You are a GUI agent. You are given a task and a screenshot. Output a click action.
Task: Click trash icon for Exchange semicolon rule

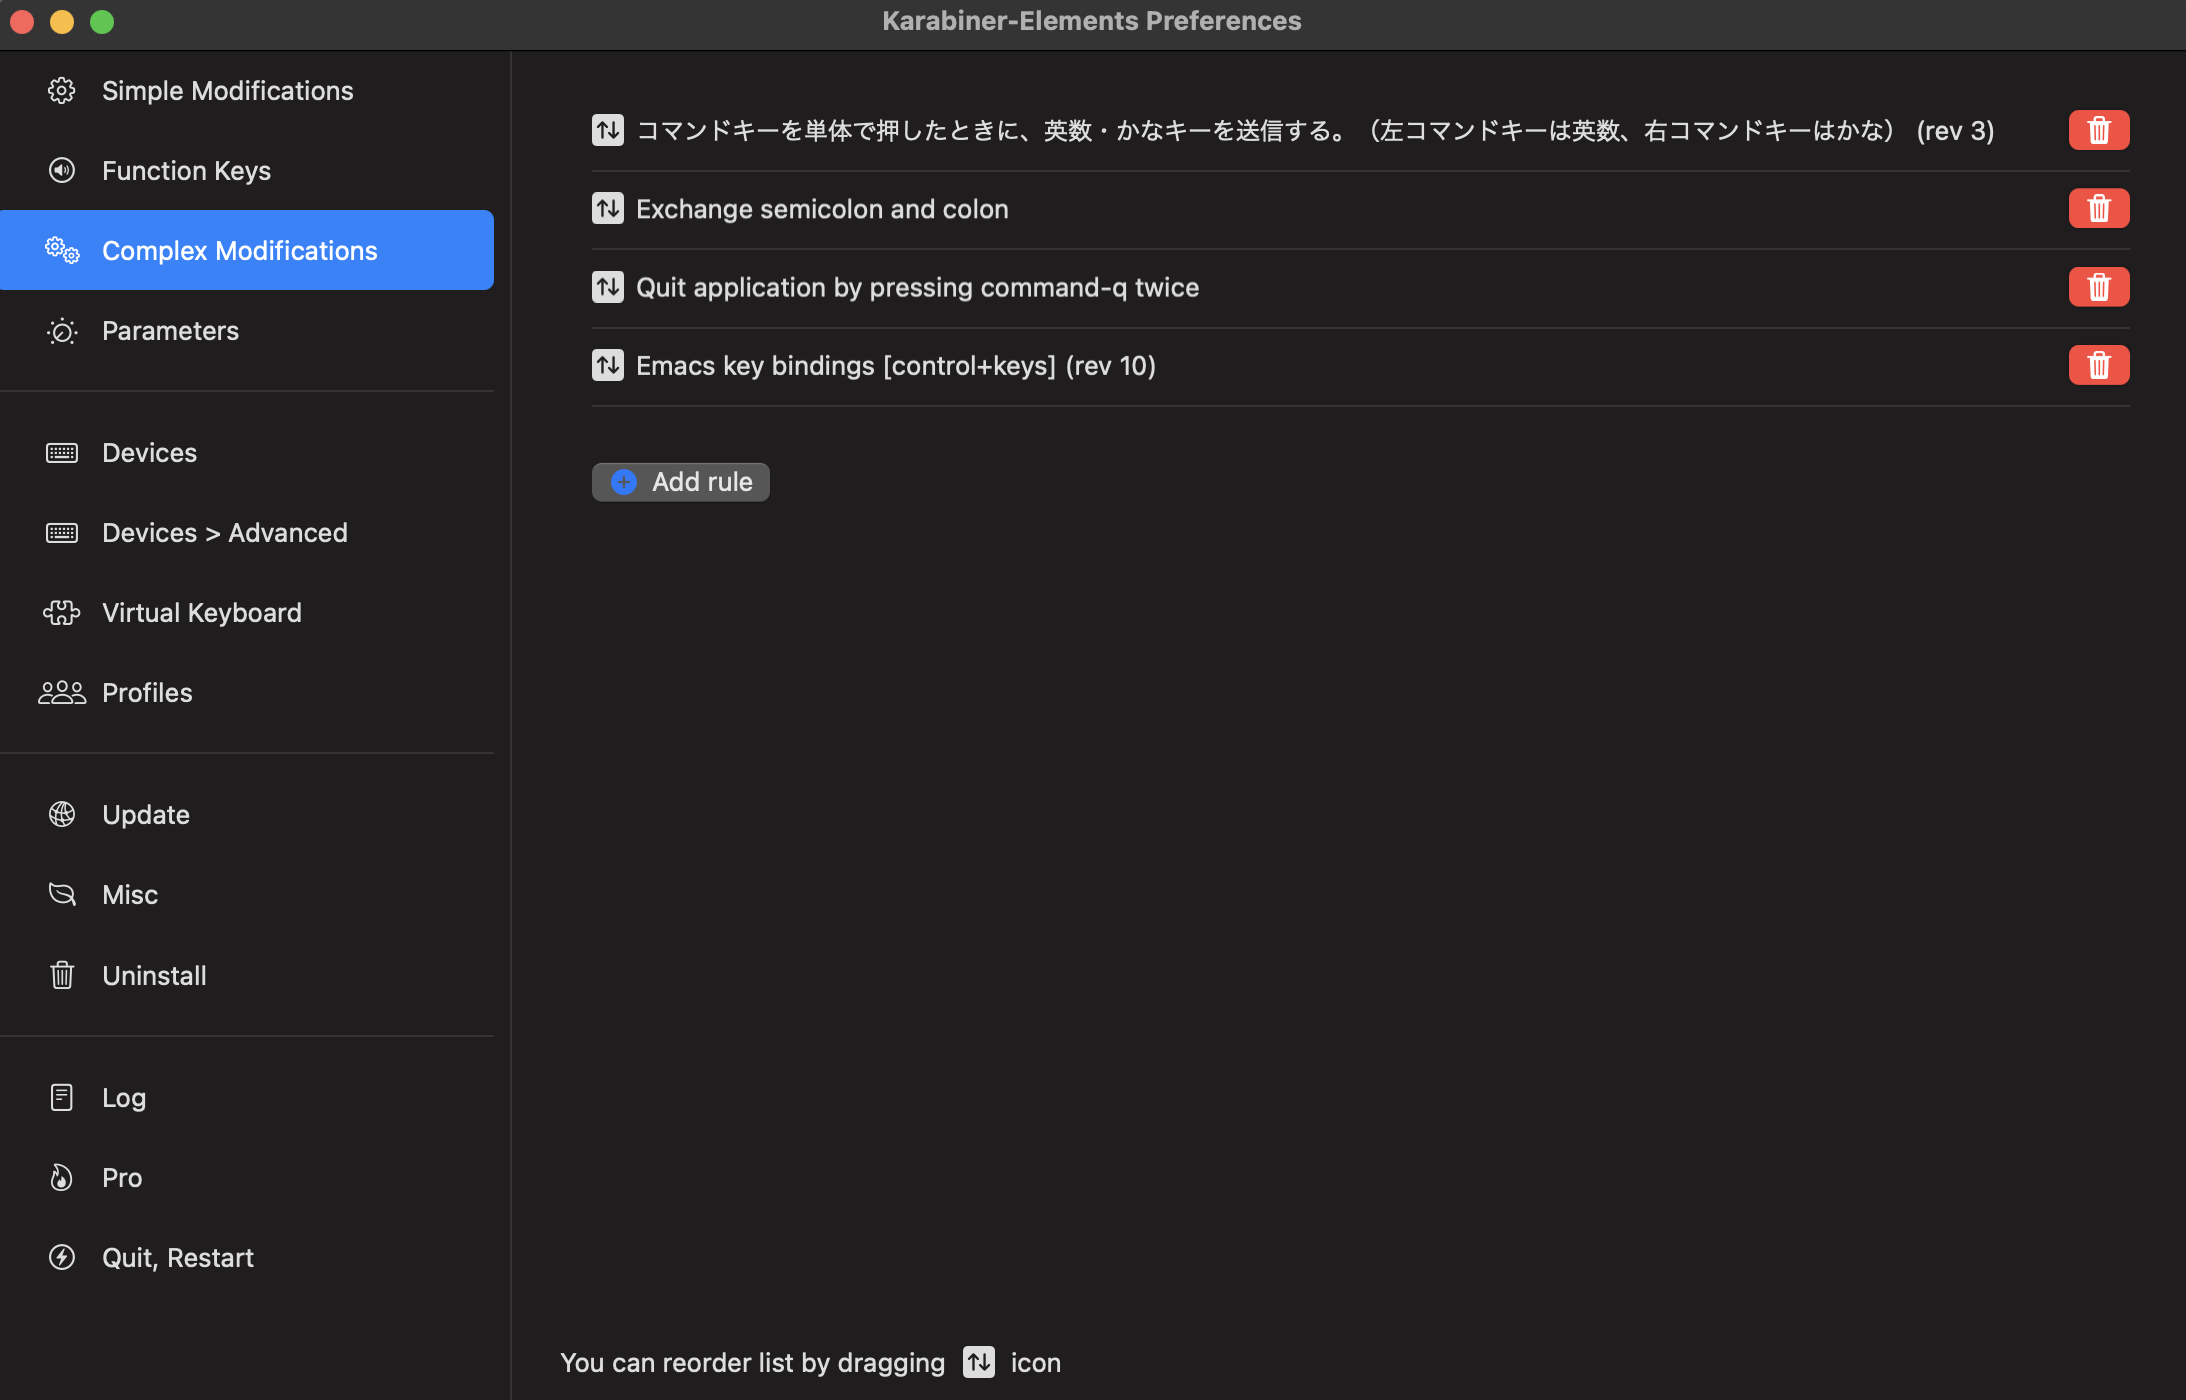click(x=2098, y=208)
